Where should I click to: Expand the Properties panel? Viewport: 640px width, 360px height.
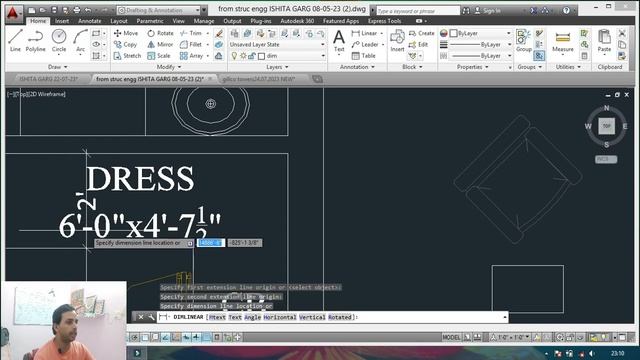(x=472, y=67)
